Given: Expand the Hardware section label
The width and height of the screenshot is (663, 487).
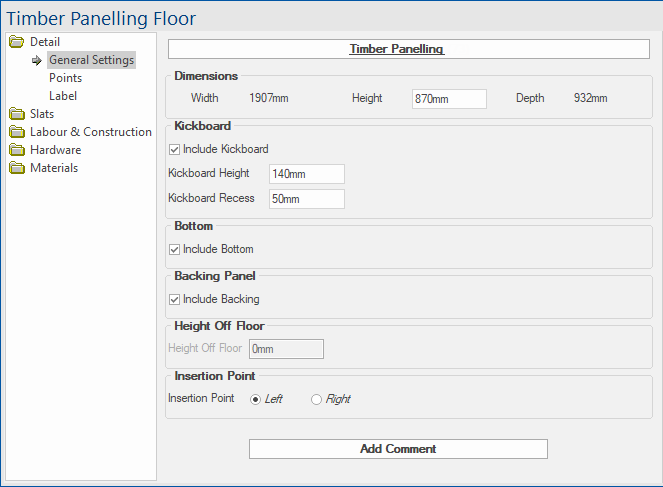Looking at the screenshot, I should 55,150.
